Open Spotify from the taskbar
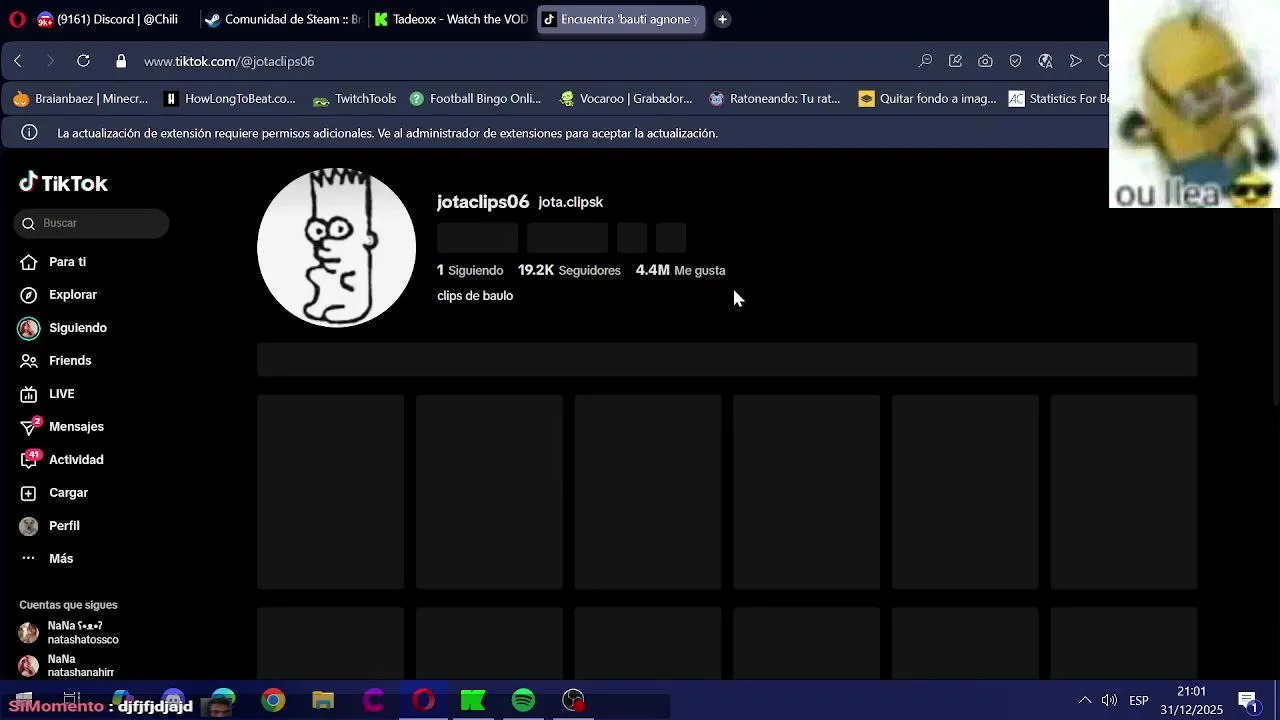The height and width of the screenshot is (720, 1280). tap(523, 701)
